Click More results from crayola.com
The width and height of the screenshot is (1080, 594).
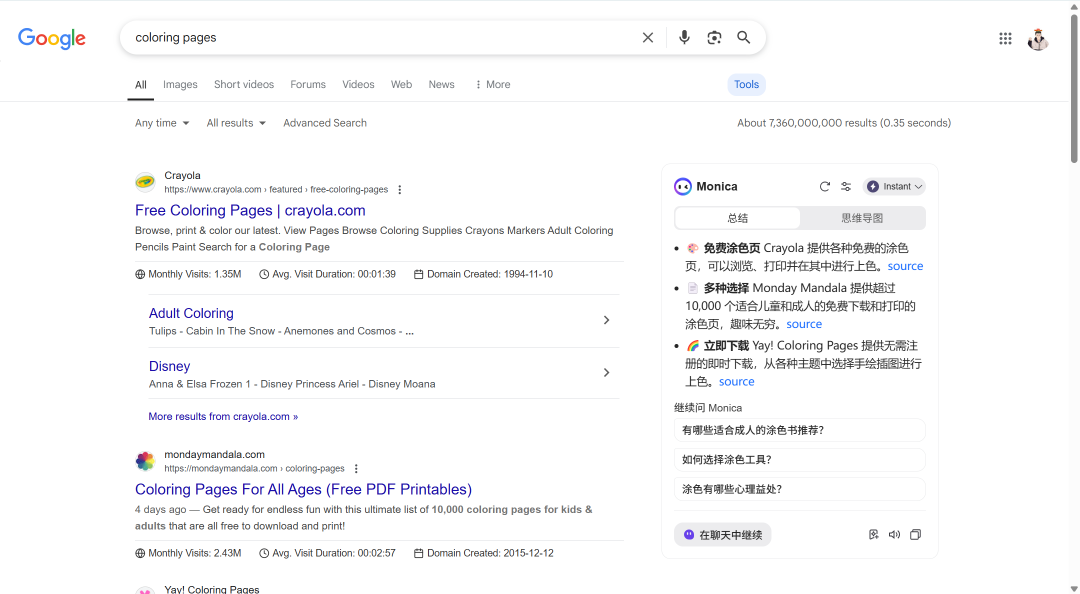tap(223, 416)
